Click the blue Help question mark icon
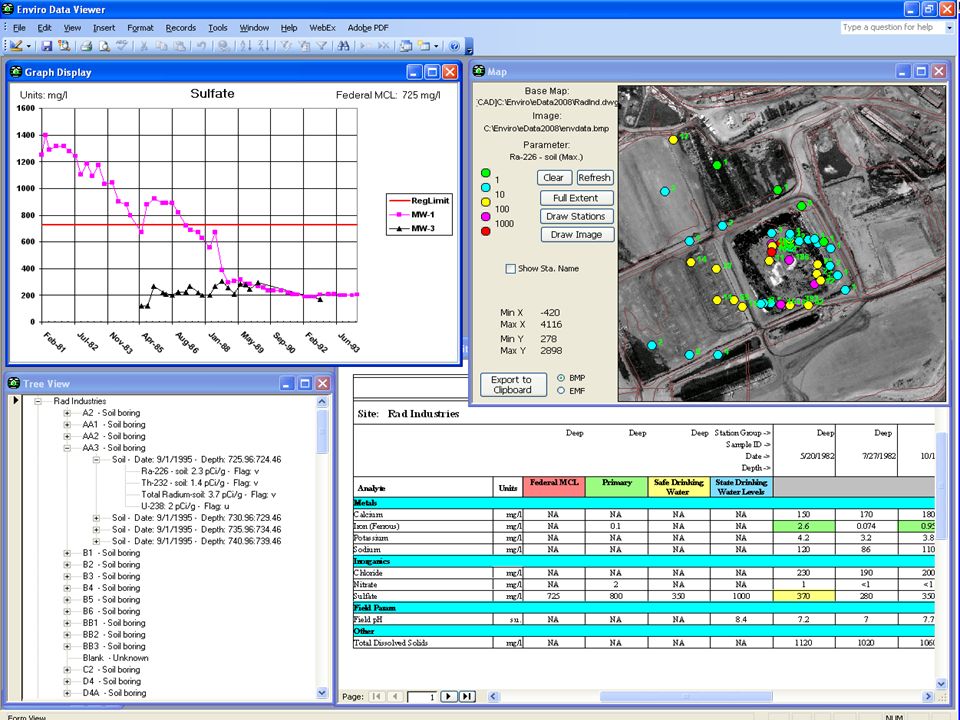 [454, 46]
